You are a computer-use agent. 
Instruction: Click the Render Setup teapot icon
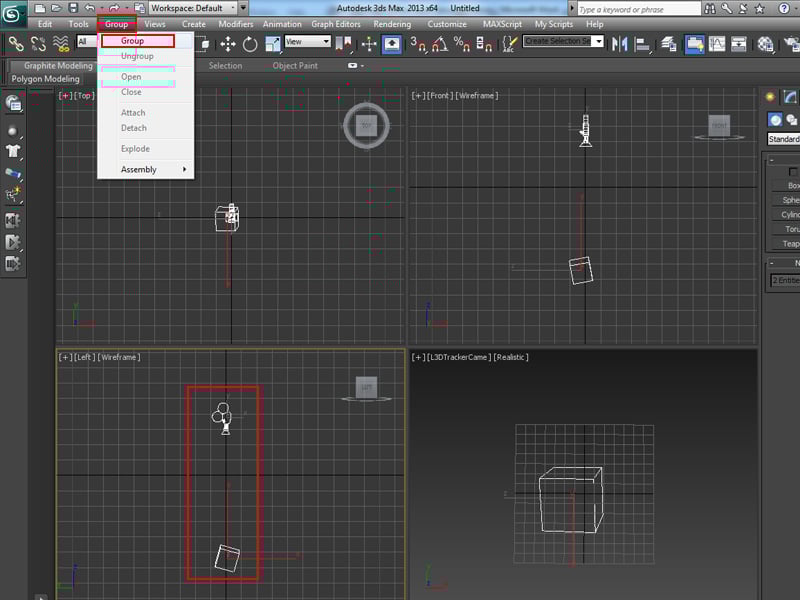click(792, 44)
